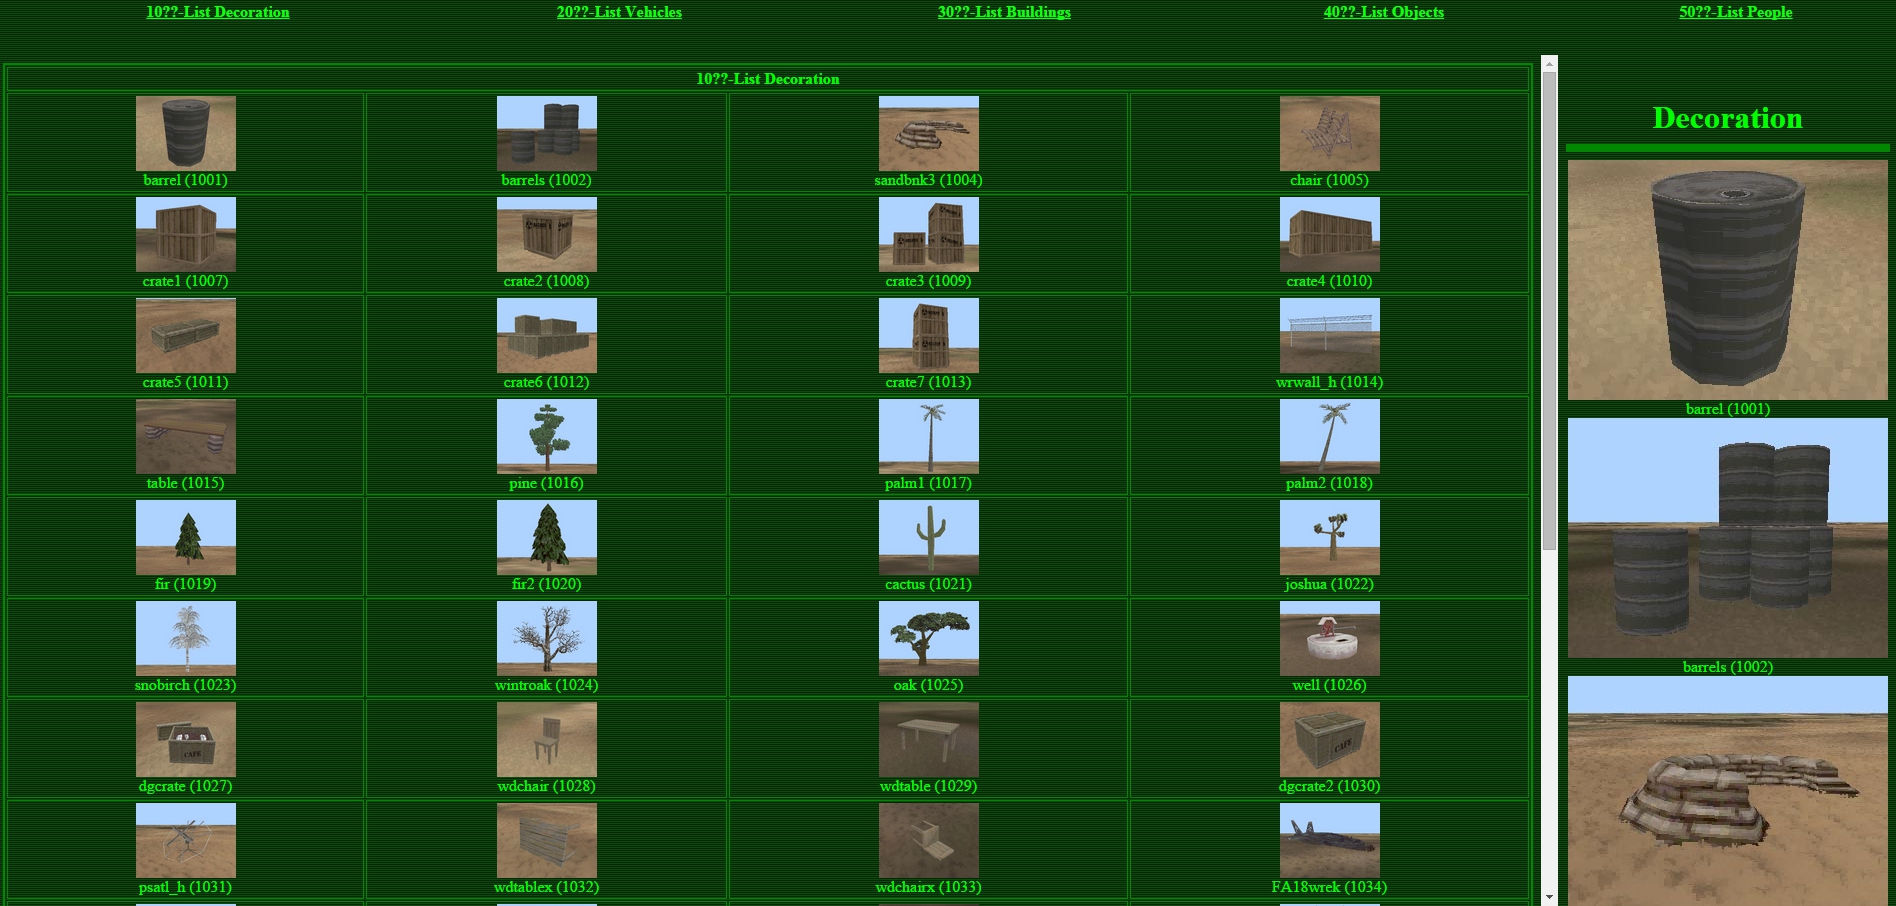Click the snobirch (1023) thumbnail
Image resolution: width=1896 pixels, height=906 pixels.
pyautogui.click(x=186, y=638)
